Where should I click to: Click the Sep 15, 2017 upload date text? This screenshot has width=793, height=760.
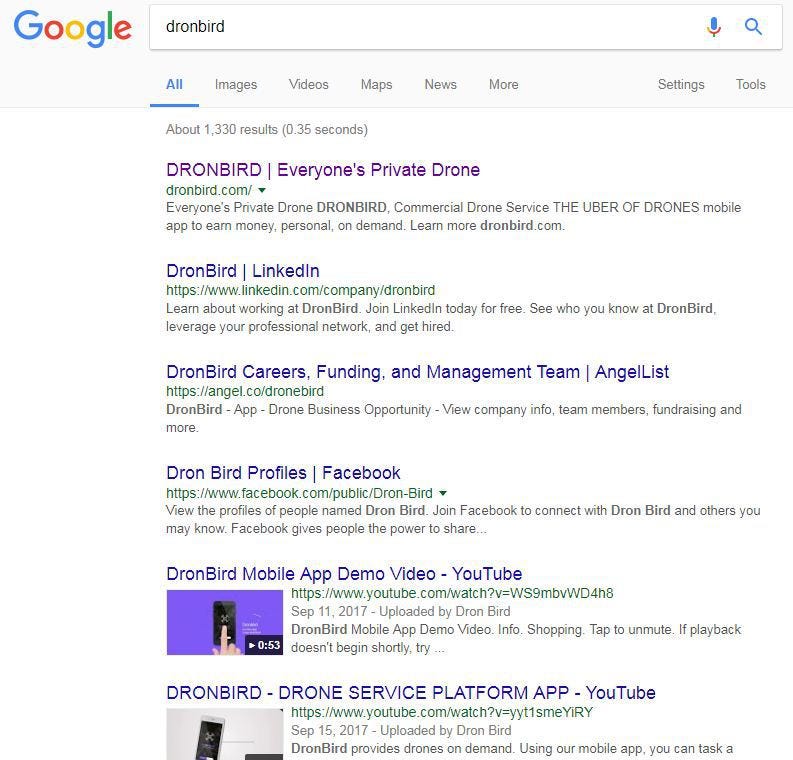coord(329,731)
